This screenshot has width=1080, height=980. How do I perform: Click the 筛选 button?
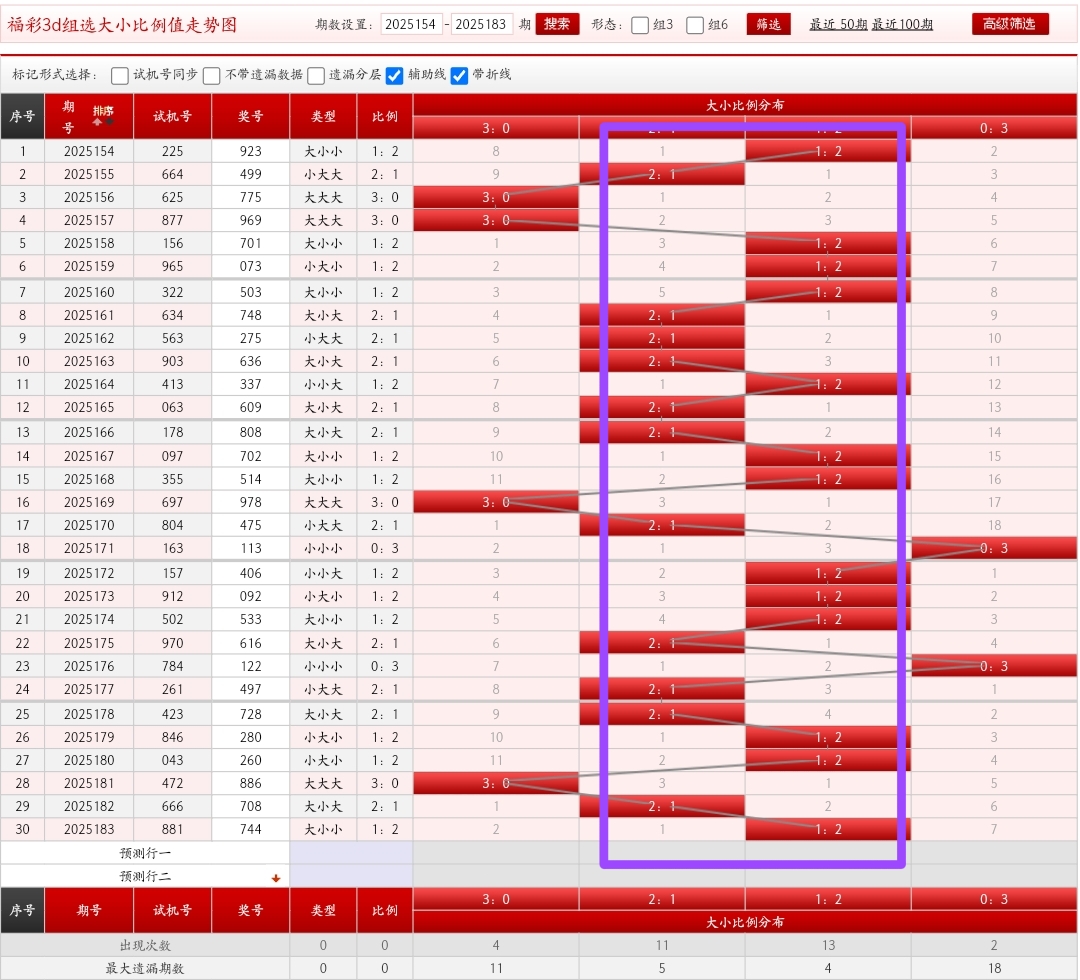768,24
